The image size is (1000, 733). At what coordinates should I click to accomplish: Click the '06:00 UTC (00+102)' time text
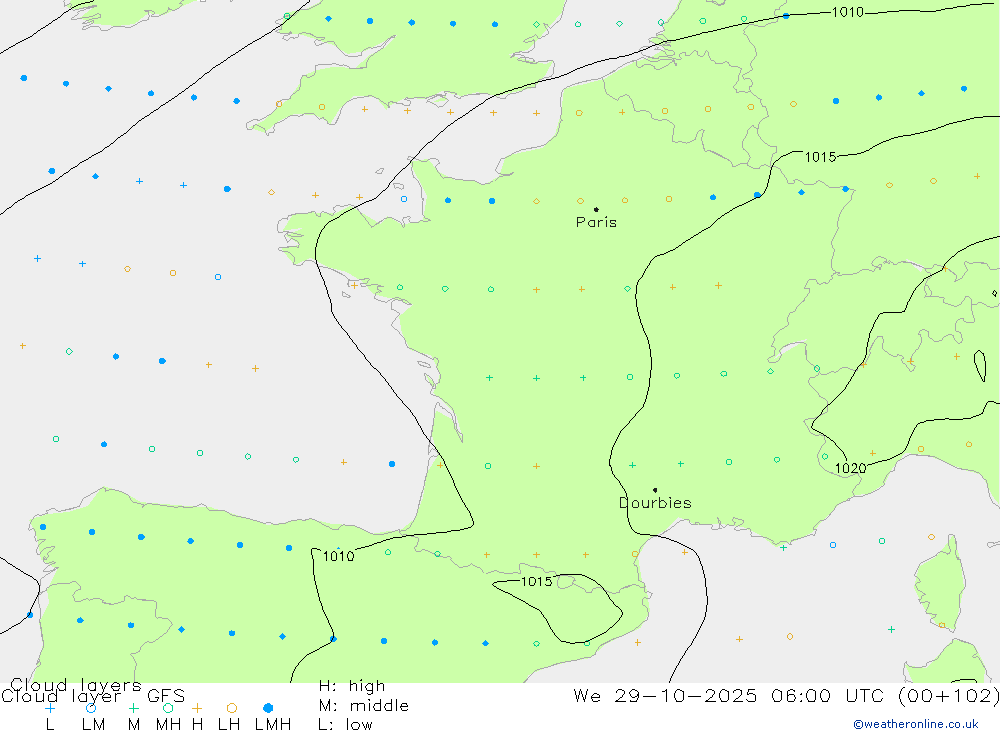[885, 695]
